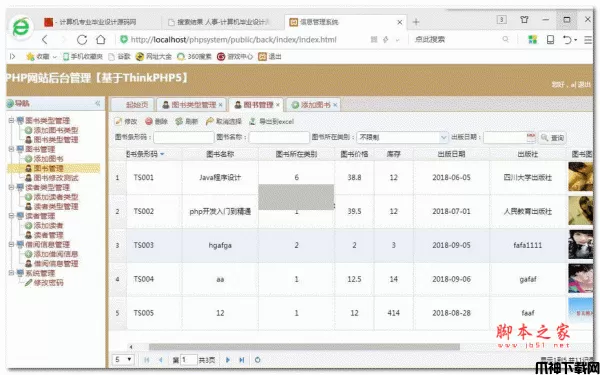The width and height of the screenshot is (600, 375).
Task: Open the search magnifier in 点此搜索 box
Action: pyautogui.click(x=505, y=39)
